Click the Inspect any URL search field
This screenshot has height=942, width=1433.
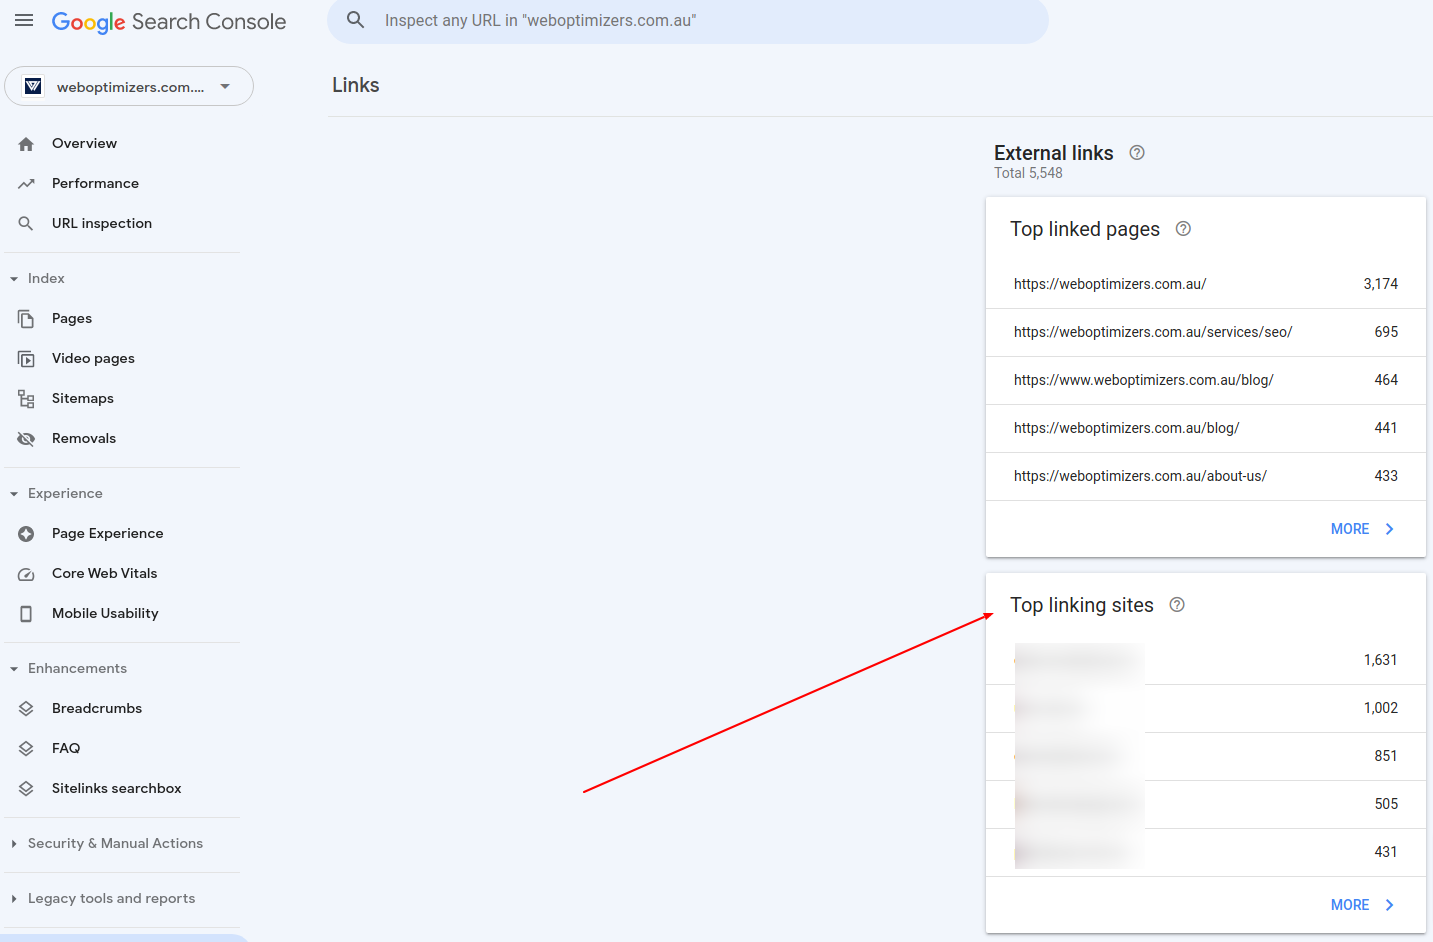[688, 20]
